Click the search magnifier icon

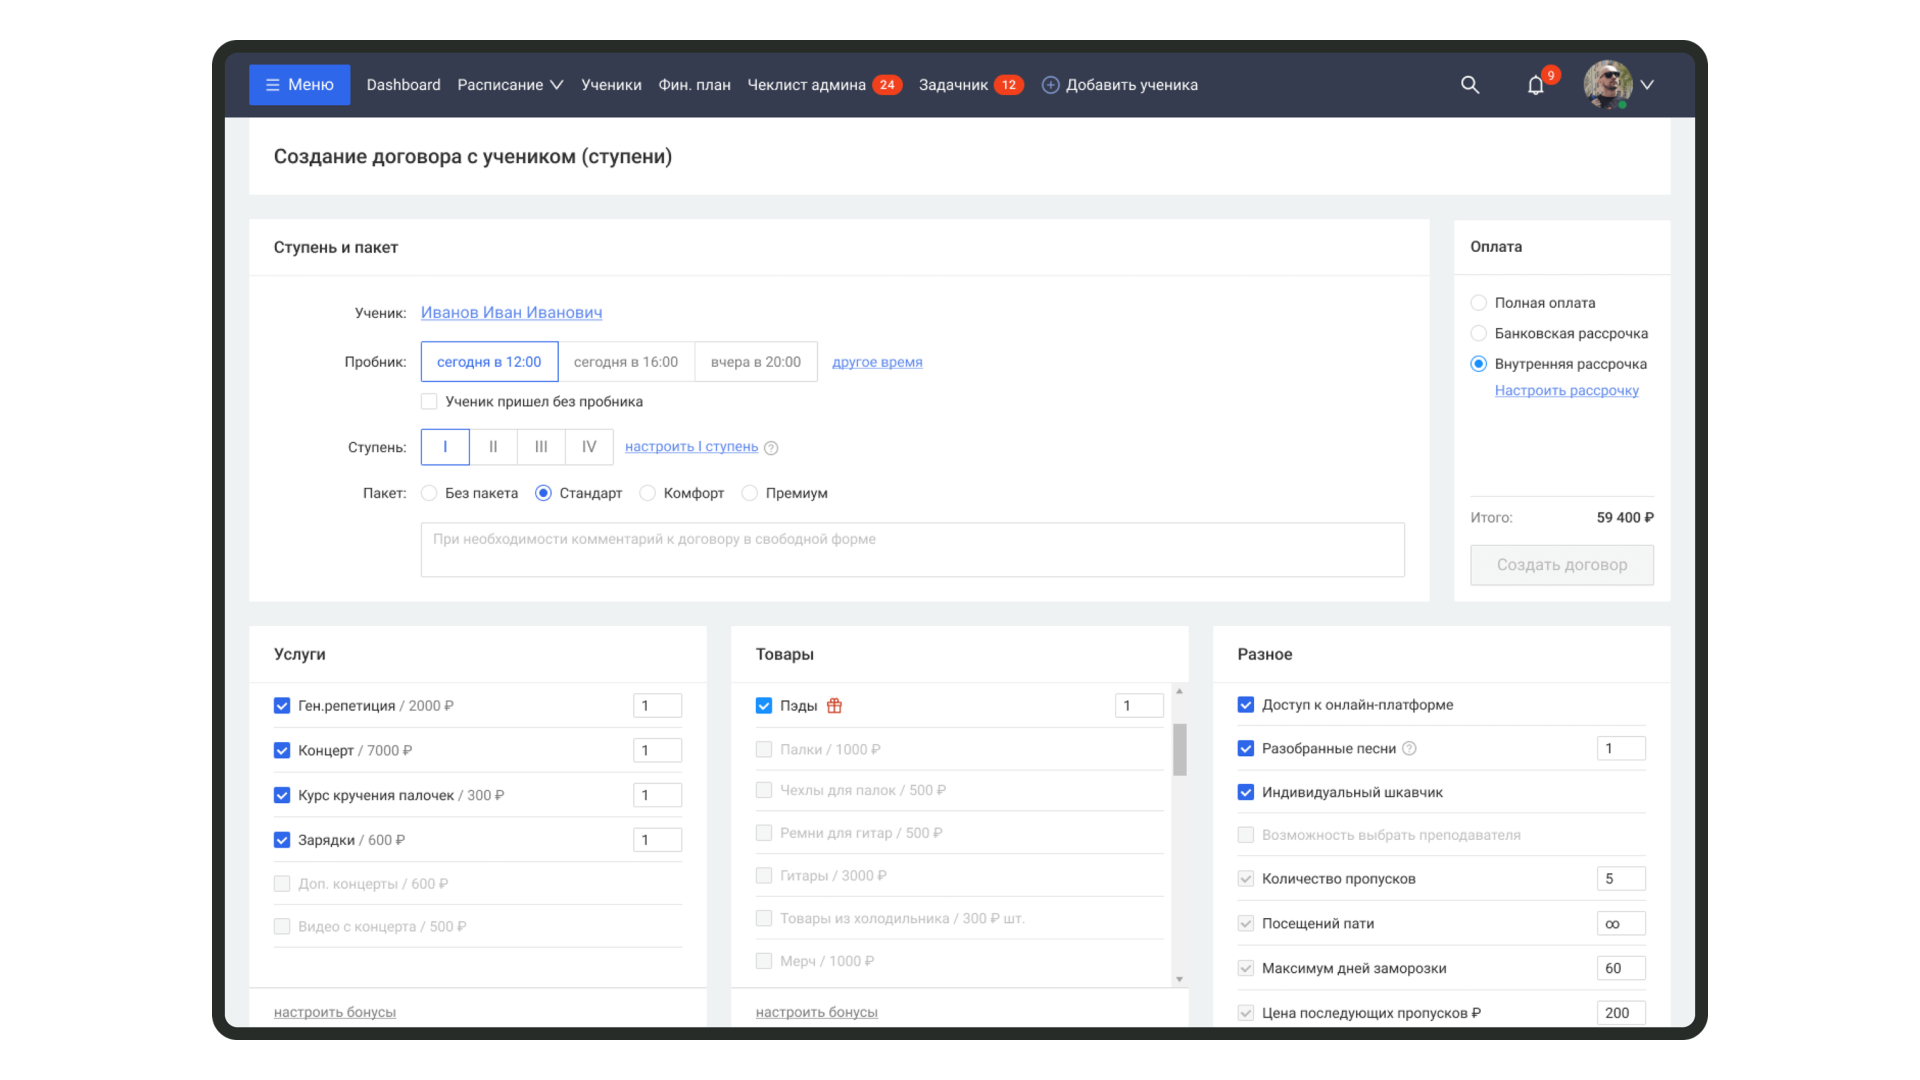coord(1469,85)
